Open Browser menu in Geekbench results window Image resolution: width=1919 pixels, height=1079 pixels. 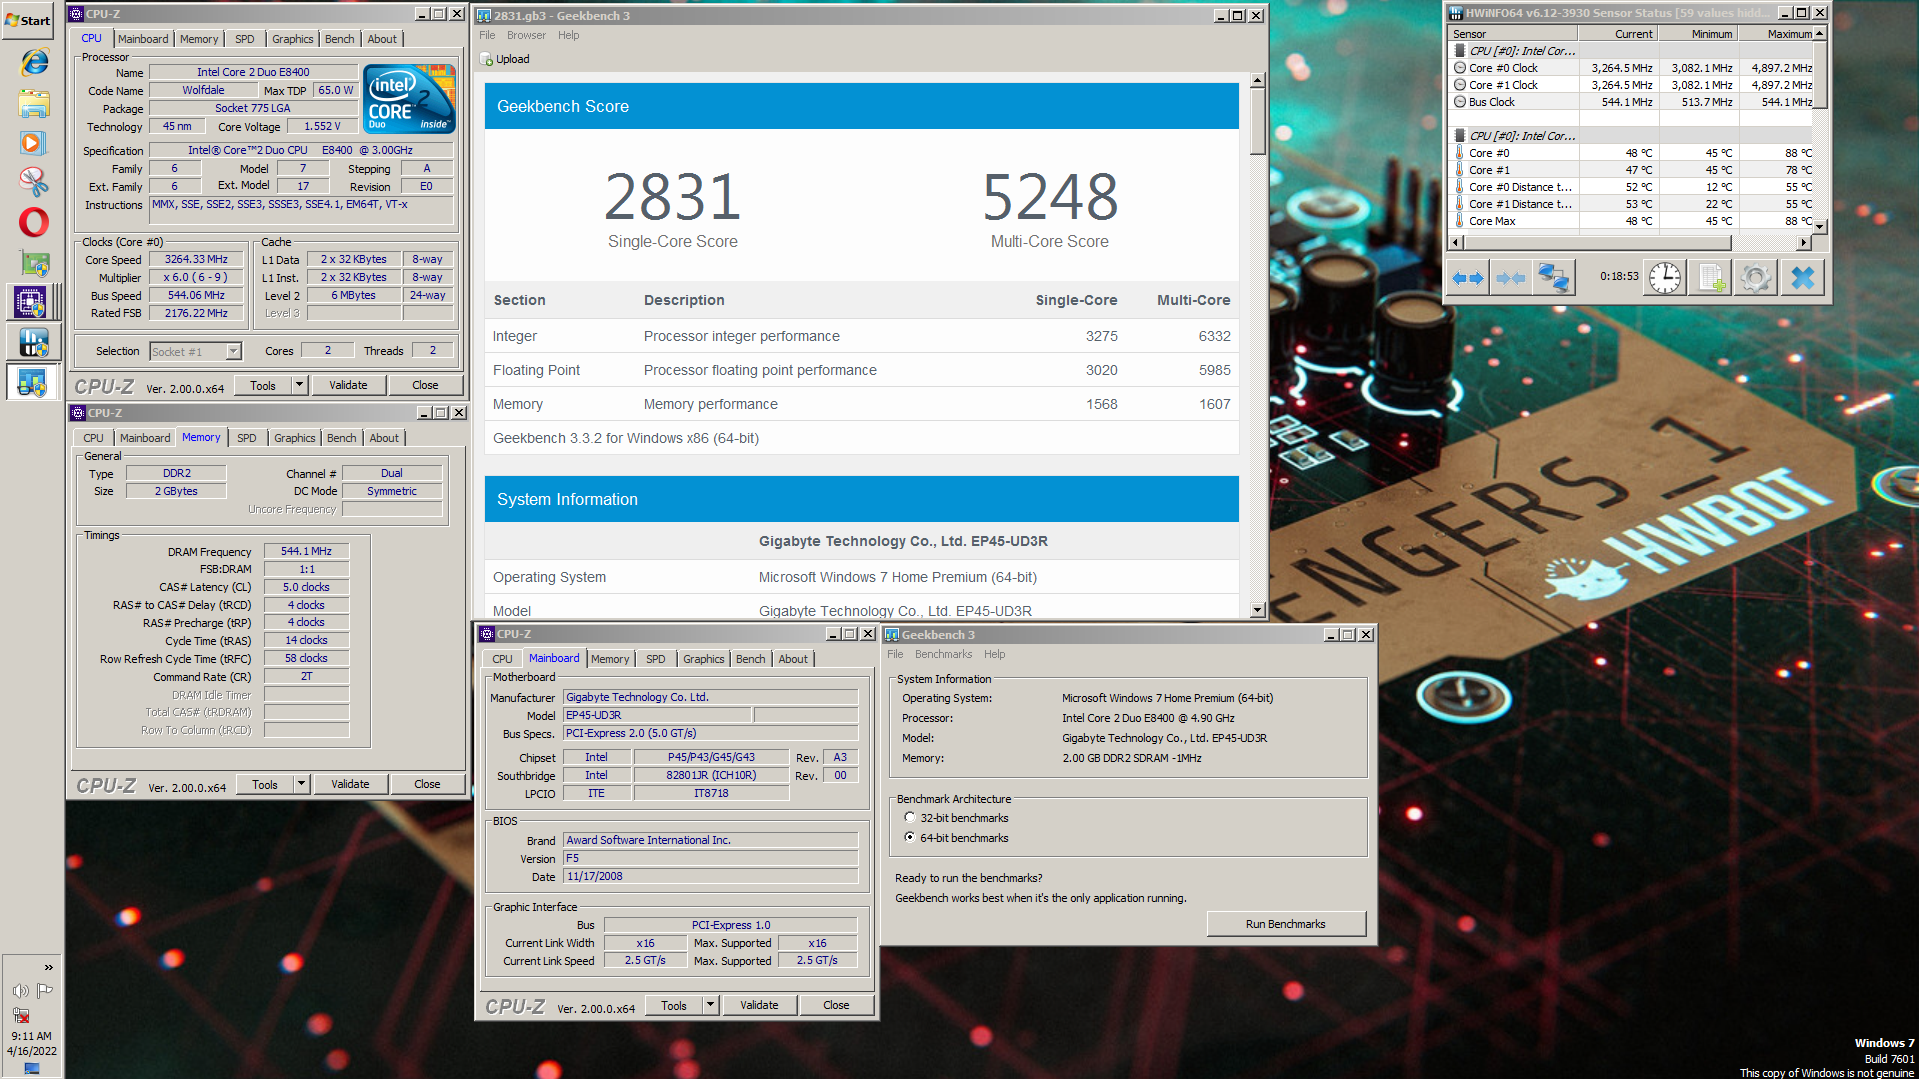[526, 35]
